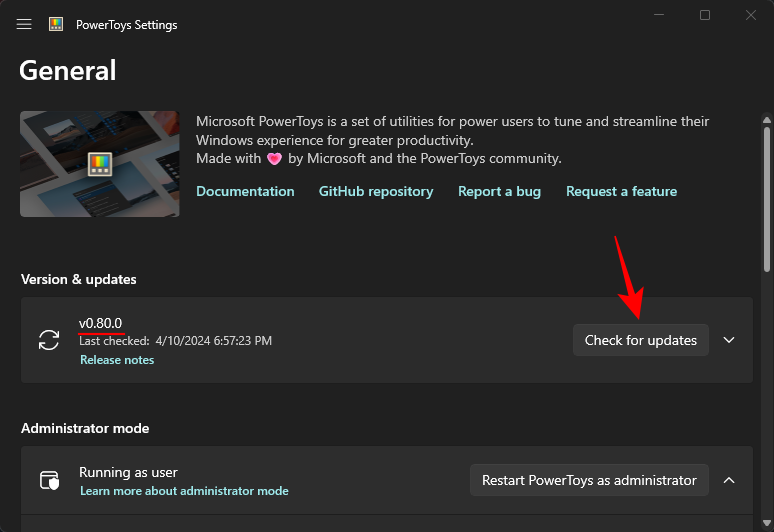Click the PowerToys hero banner image
This screenshot has height=532, width=774.
[x=100, y=164]
